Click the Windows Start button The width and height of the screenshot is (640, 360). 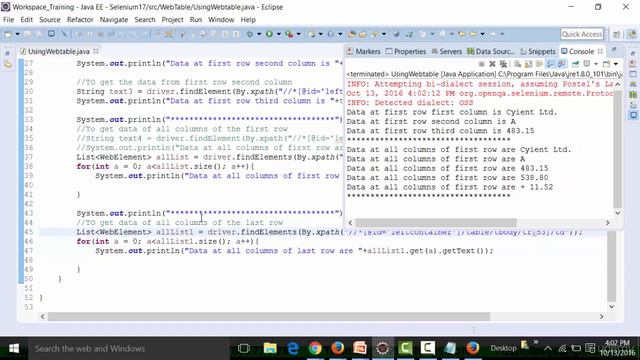point(14,348)
